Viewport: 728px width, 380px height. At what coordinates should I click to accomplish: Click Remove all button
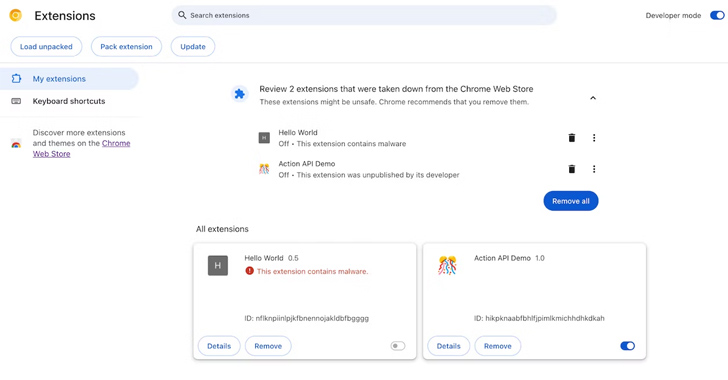[571, 201]
